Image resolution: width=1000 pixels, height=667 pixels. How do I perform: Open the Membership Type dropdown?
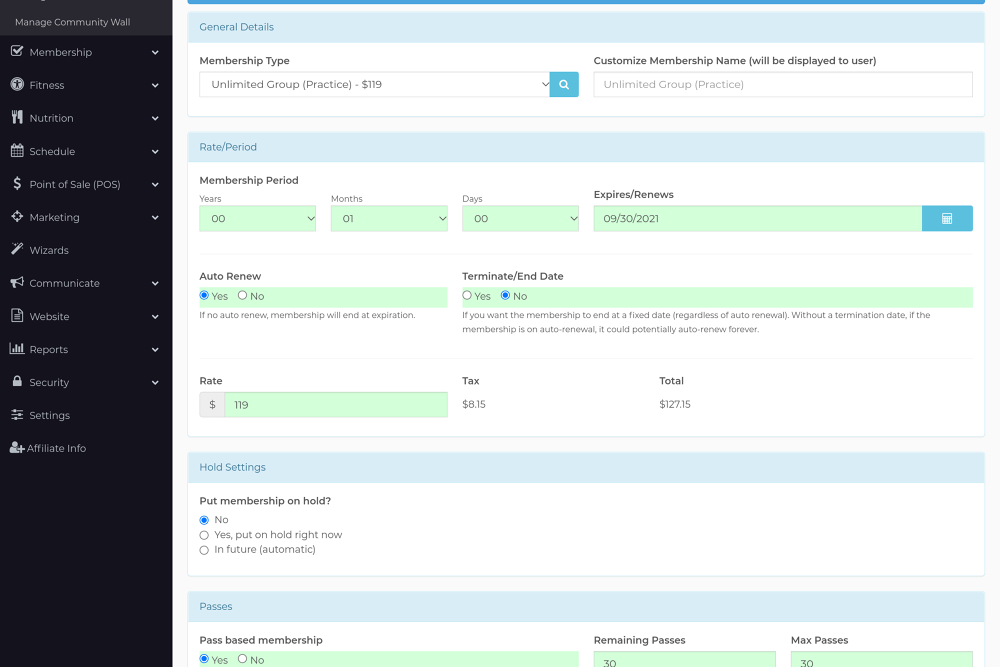pyautogui.click(x=374, y=84)
